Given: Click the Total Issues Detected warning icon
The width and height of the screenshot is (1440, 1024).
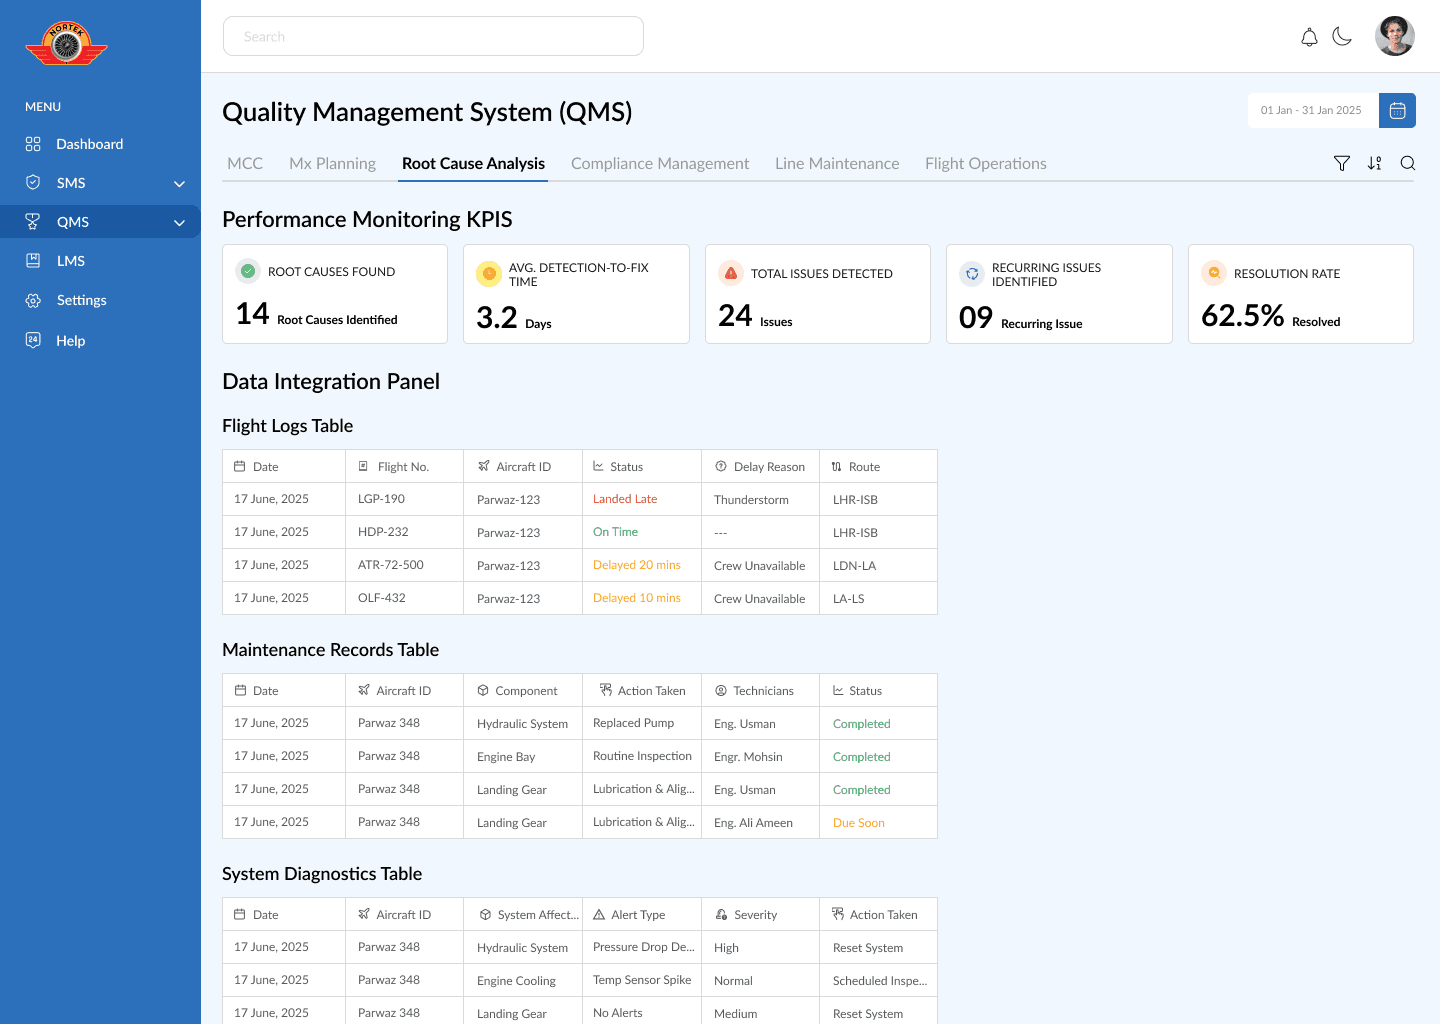Looking at the screenshot, I should [731, 273].
